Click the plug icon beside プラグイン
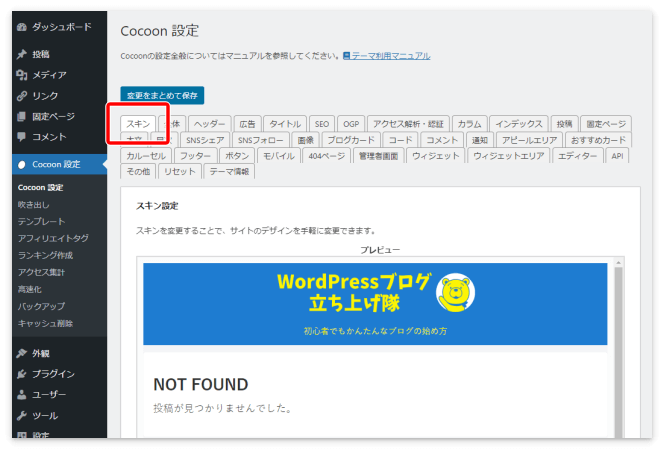 [22, 374]
